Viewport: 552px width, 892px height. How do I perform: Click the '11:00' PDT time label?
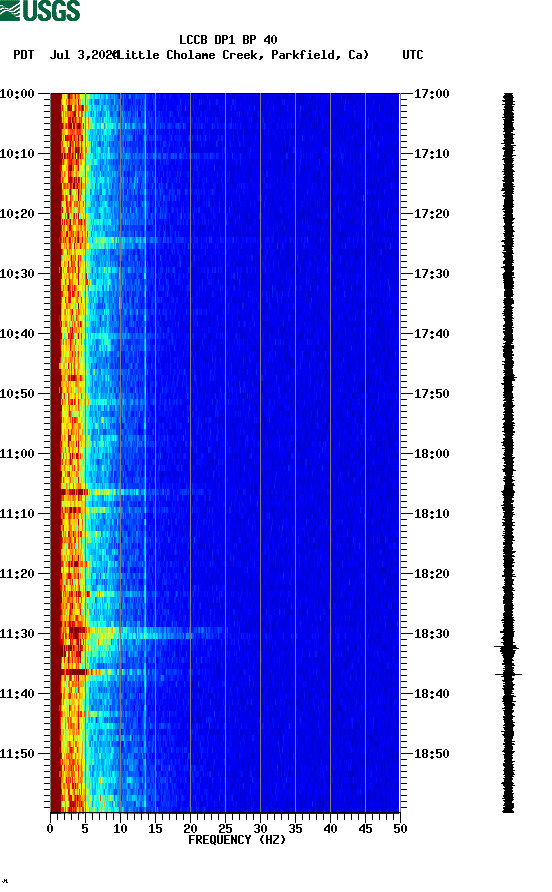coord(17,454)
